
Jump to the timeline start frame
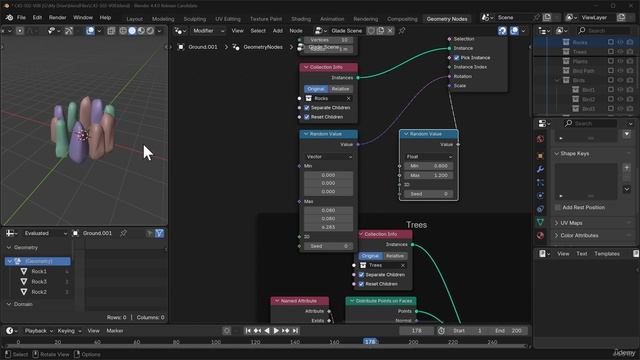tap(248, 331)
